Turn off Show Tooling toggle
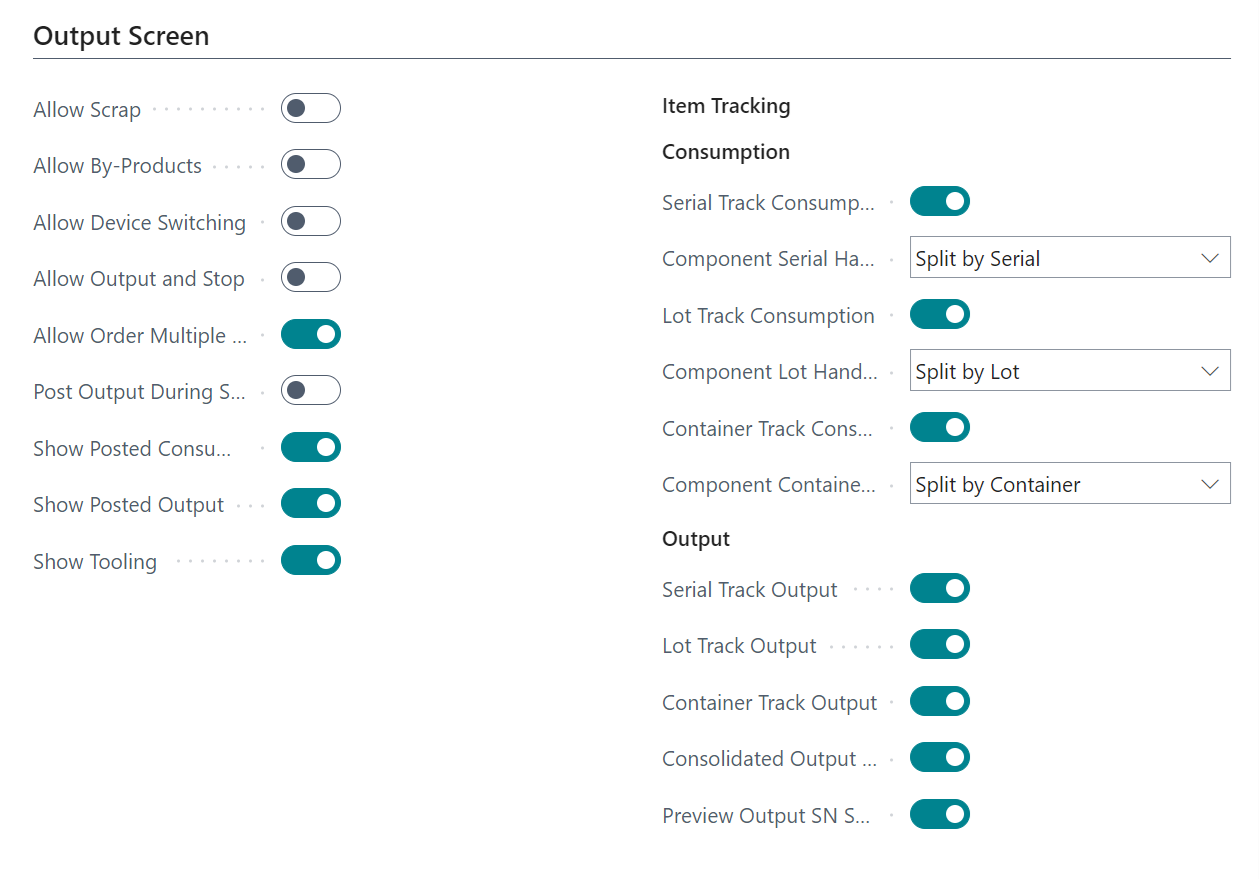Viewport: 1259px width, 879px height. (310, 561)
